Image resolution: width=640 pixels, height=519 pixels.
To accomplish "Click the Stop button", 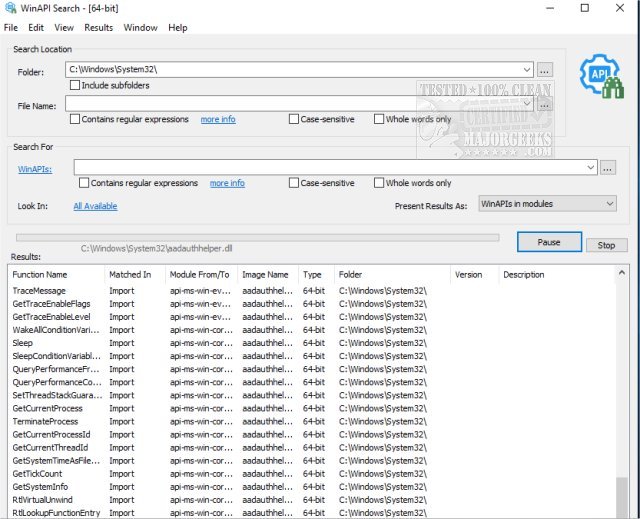I will 607,245.
